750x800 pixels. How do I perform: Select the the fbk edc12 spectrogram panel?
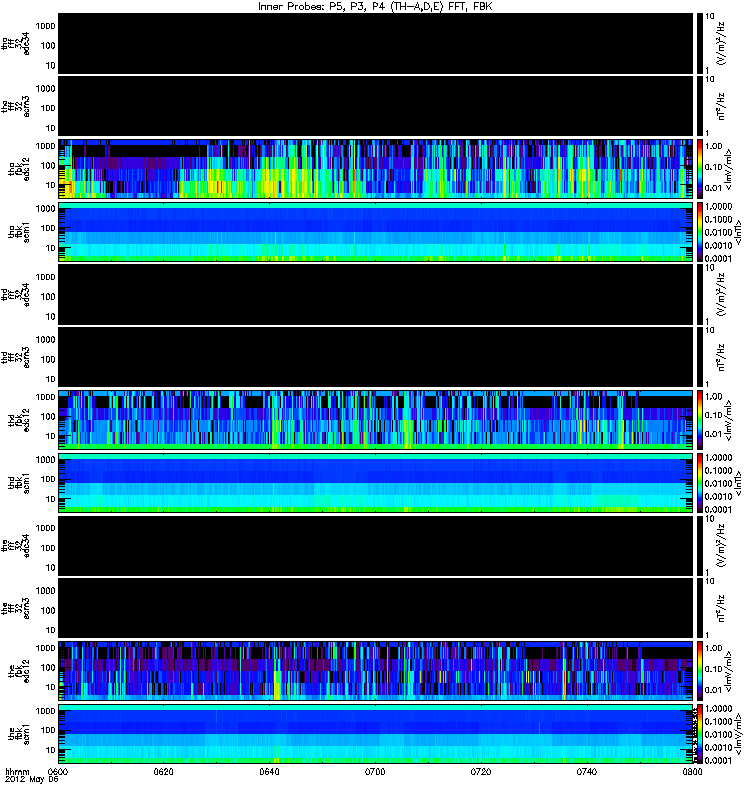pos(376,671)
